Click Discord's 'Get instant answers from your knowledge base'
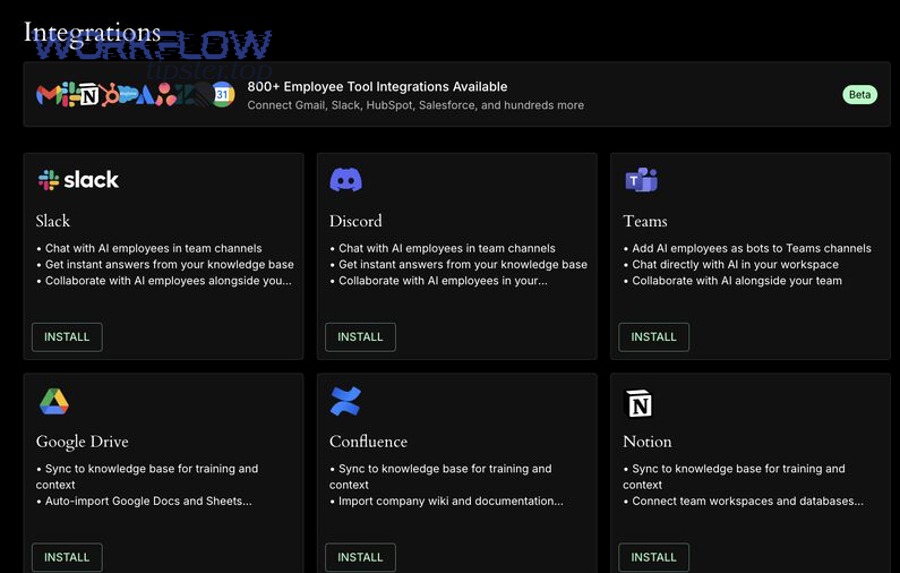 click(x=463, y=265)
